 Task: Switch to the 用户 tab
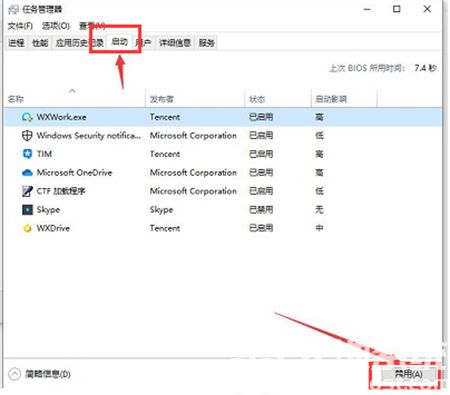(x=144, y=43)
